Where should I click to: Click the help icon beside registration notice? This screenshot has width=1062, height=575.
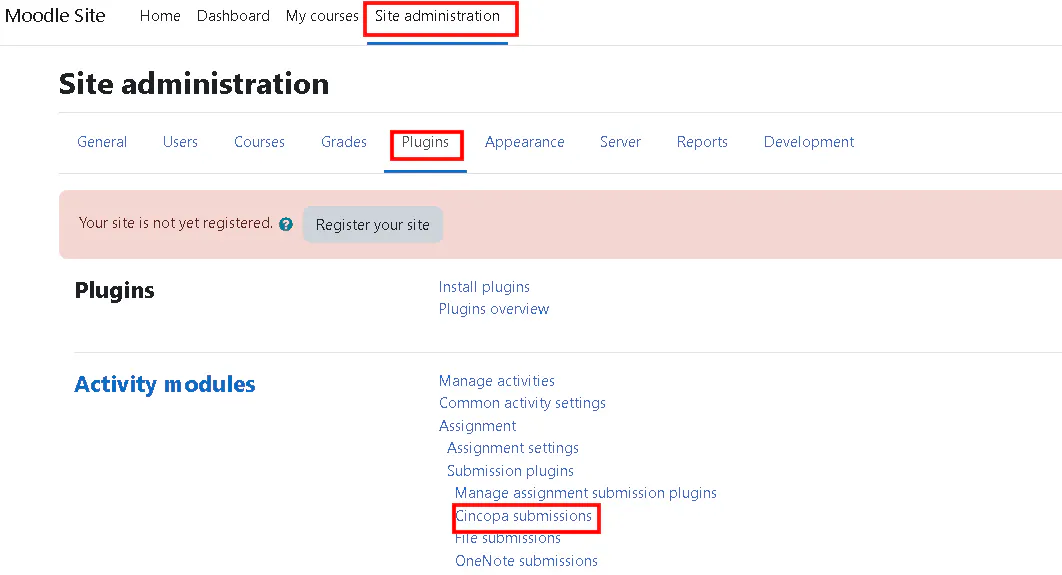[x=286, y=224]
